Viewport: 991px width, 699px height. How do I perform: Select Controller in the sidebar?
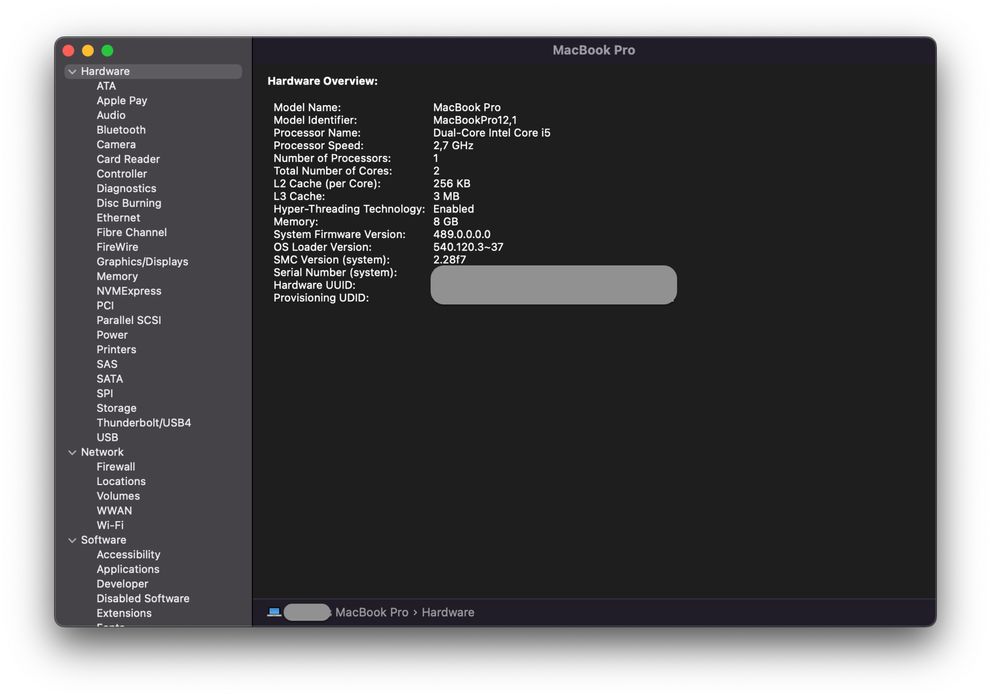pos(121,174)
